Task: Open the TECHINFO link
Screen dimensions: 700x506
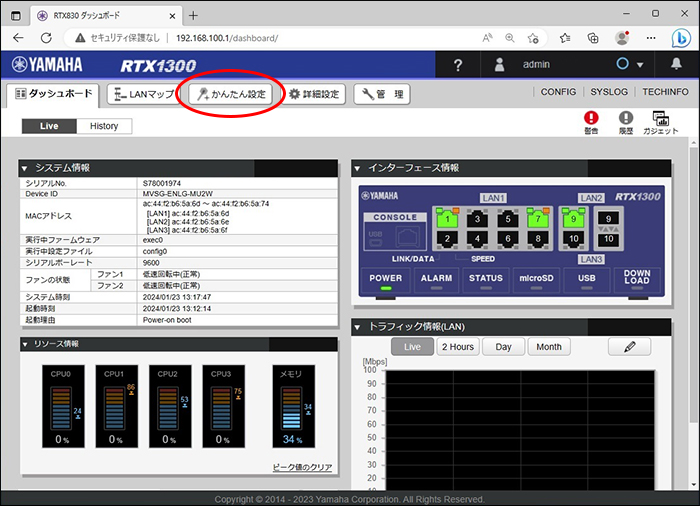Action: (665, 92)
